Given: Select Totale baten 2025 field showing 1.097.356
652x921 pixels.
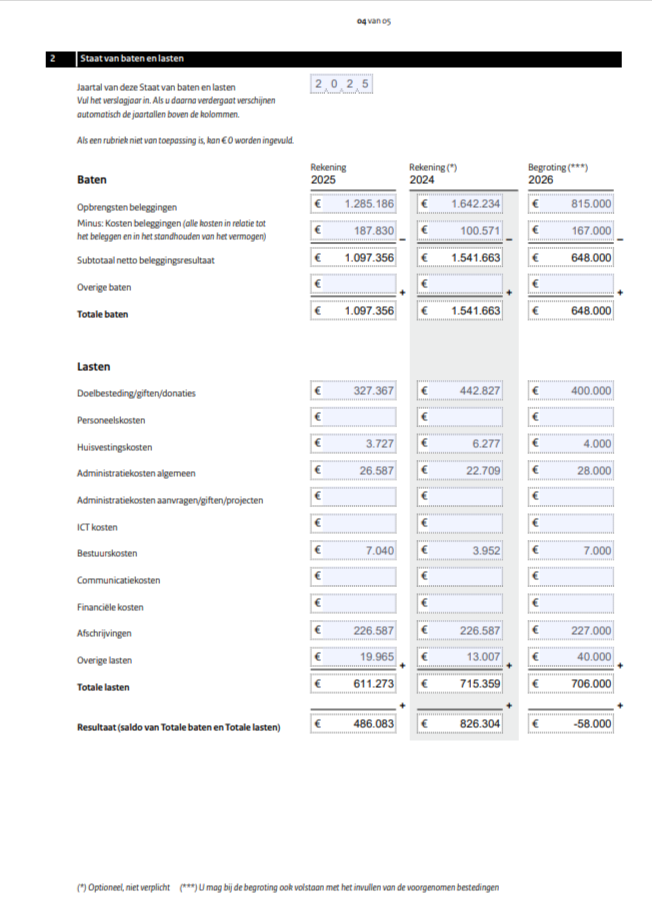Looking at the screenshot, I should click(x=353, y=311).
